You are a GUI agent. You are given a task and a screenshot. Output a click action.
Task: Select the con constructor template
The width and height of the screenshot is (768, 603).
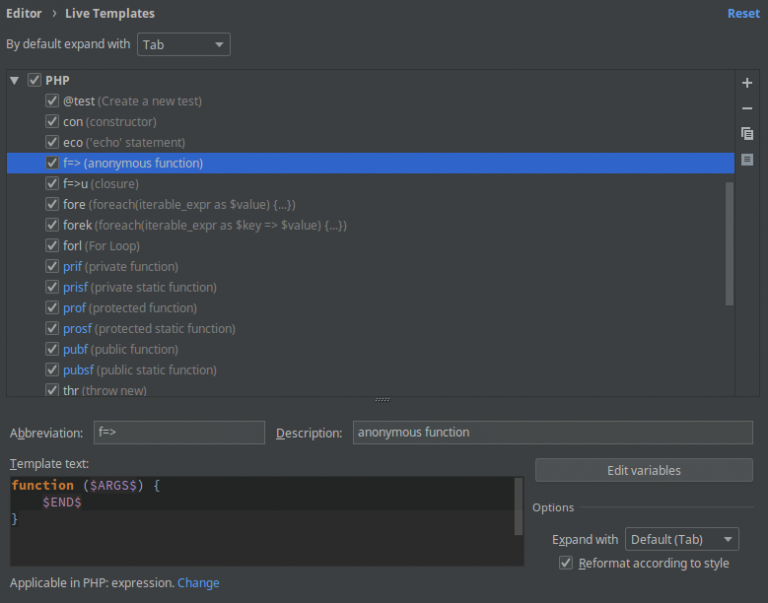coord(370,121)
